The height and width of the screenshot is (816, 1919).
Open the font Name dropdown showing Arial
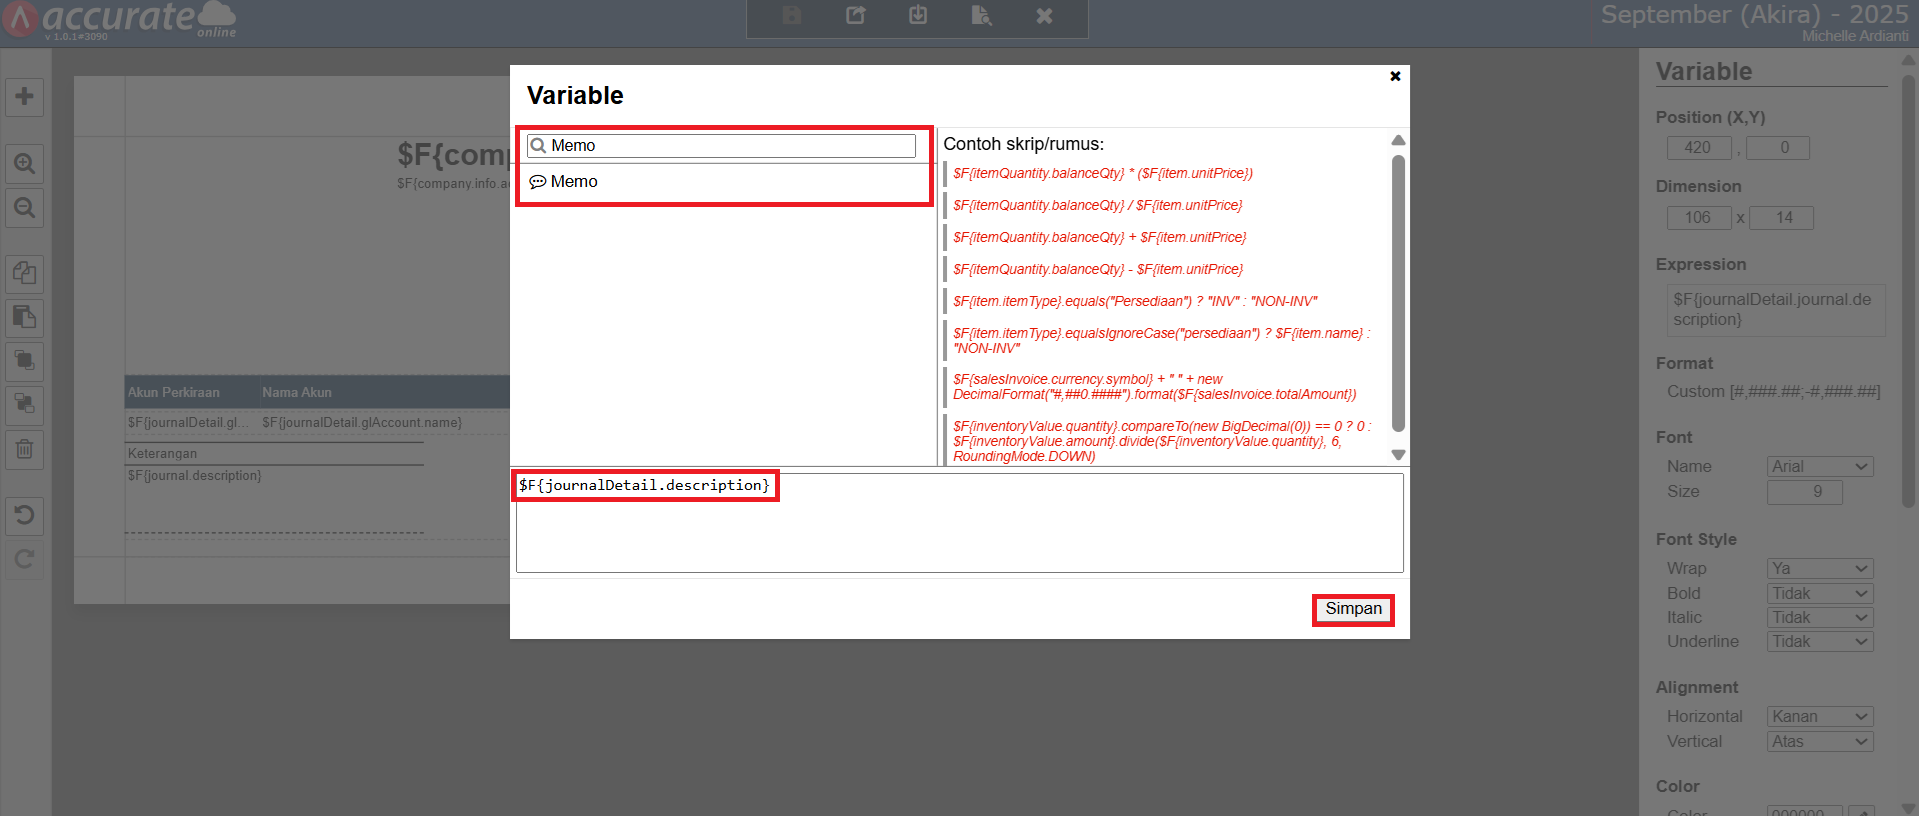click(x=1819, y=467)
